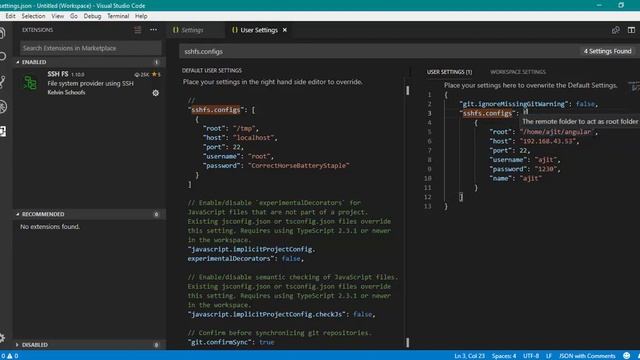The width and height of the screenshot is (640, 360).
Task: Click the sshfs.configs settings search box
Action: pos(380,51)
